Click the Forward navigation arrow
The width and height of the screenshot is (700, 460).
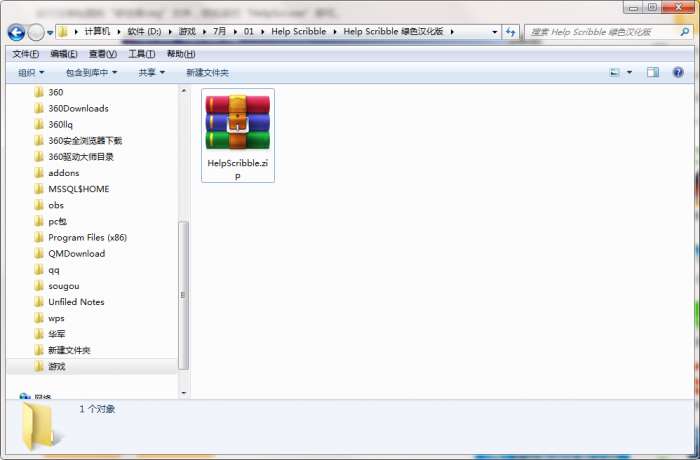pyautogui.click(x=36, y=32)
